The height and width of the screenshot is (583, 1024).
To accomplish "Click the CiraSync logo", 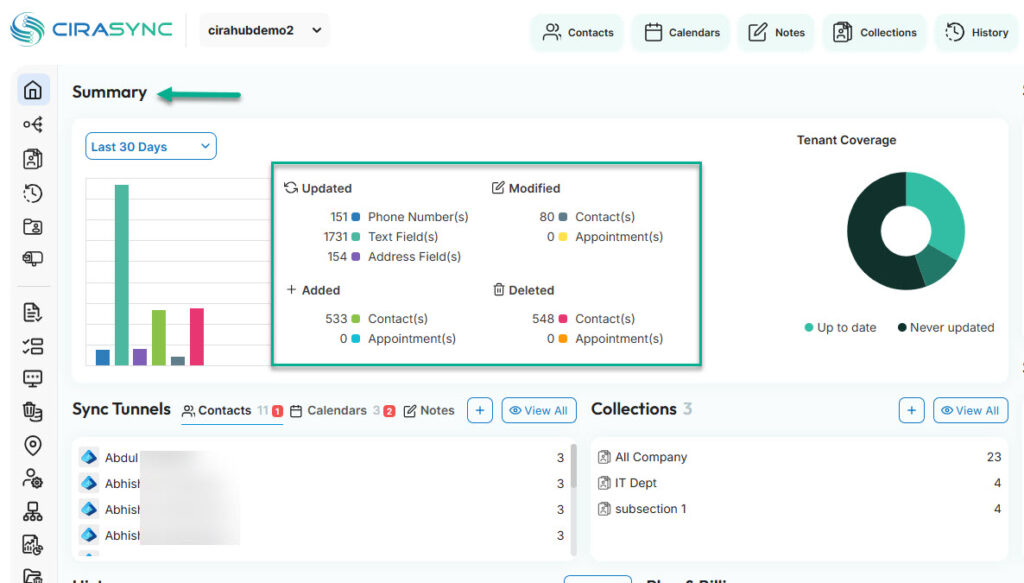I will [x=90, y=30].
